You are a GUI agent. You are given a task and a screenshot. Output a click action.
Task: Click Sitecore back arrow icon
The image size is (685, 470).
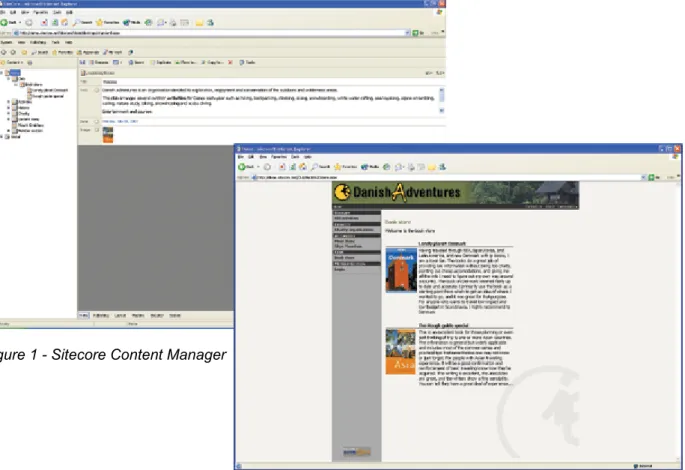(3, 52)
